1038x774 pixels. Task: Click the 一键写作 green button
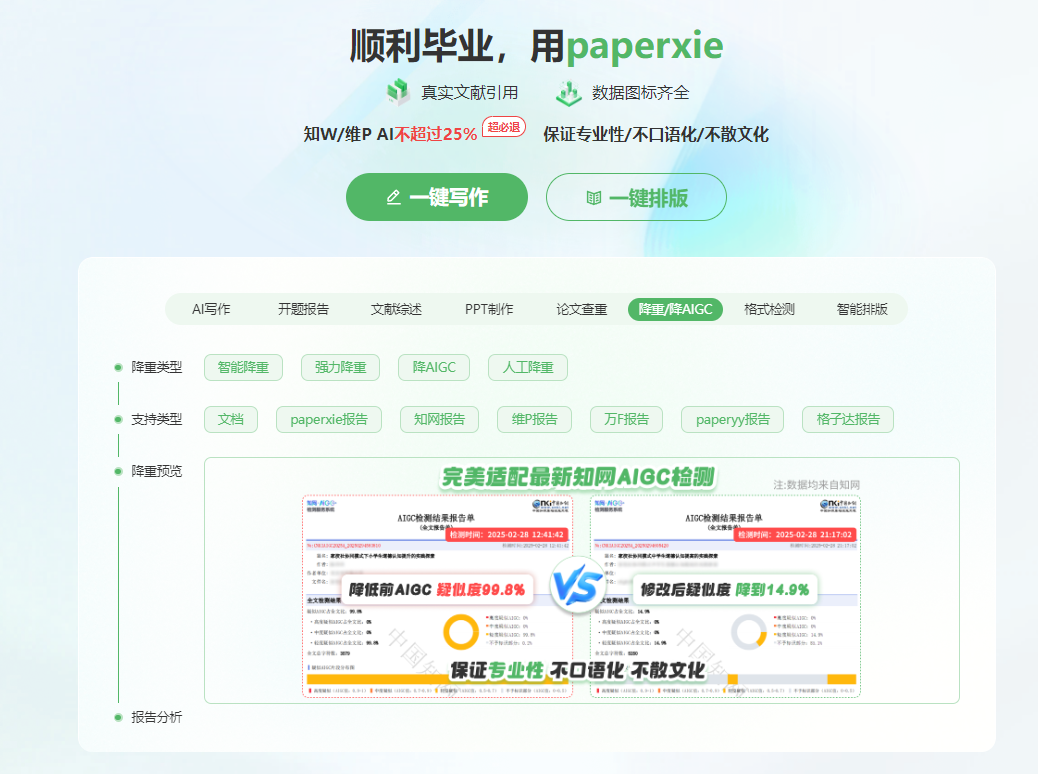point(436,197)
